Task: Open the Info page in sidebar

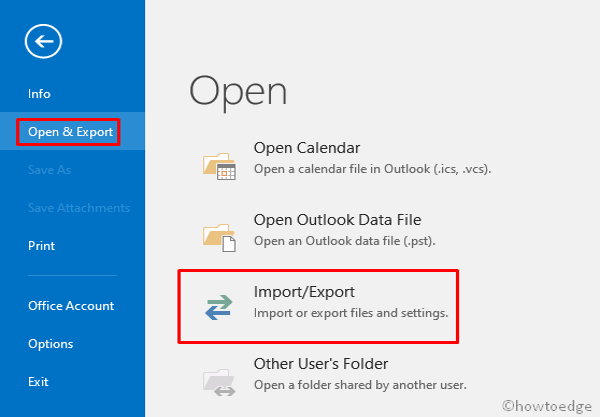Action: pos(39,94)
